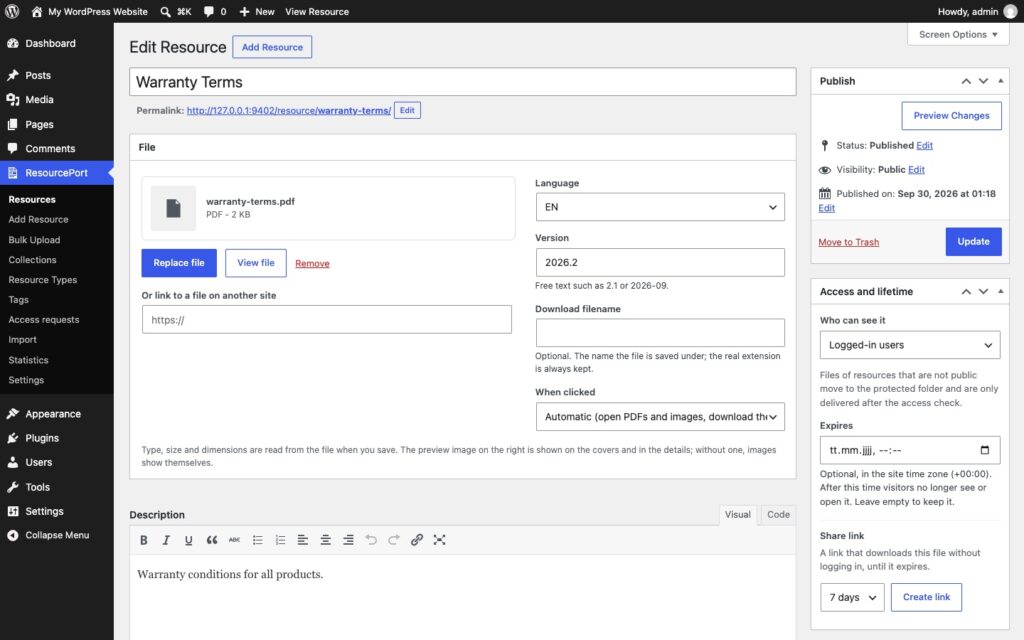
Task: Click the Update button
Action: pyautogui.click(x=973, y=242)
